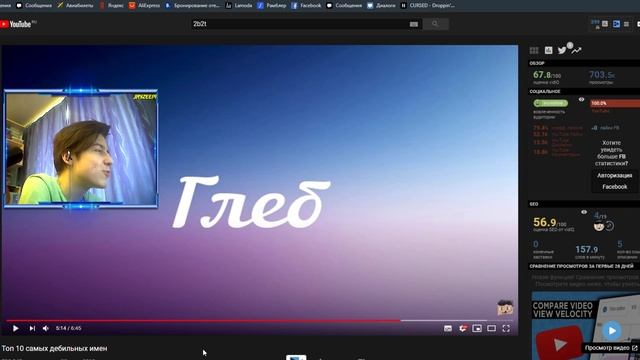Viewport: 640px width, 360px height.
Task: Click the 703.5к views value
Action: [602, 75]
